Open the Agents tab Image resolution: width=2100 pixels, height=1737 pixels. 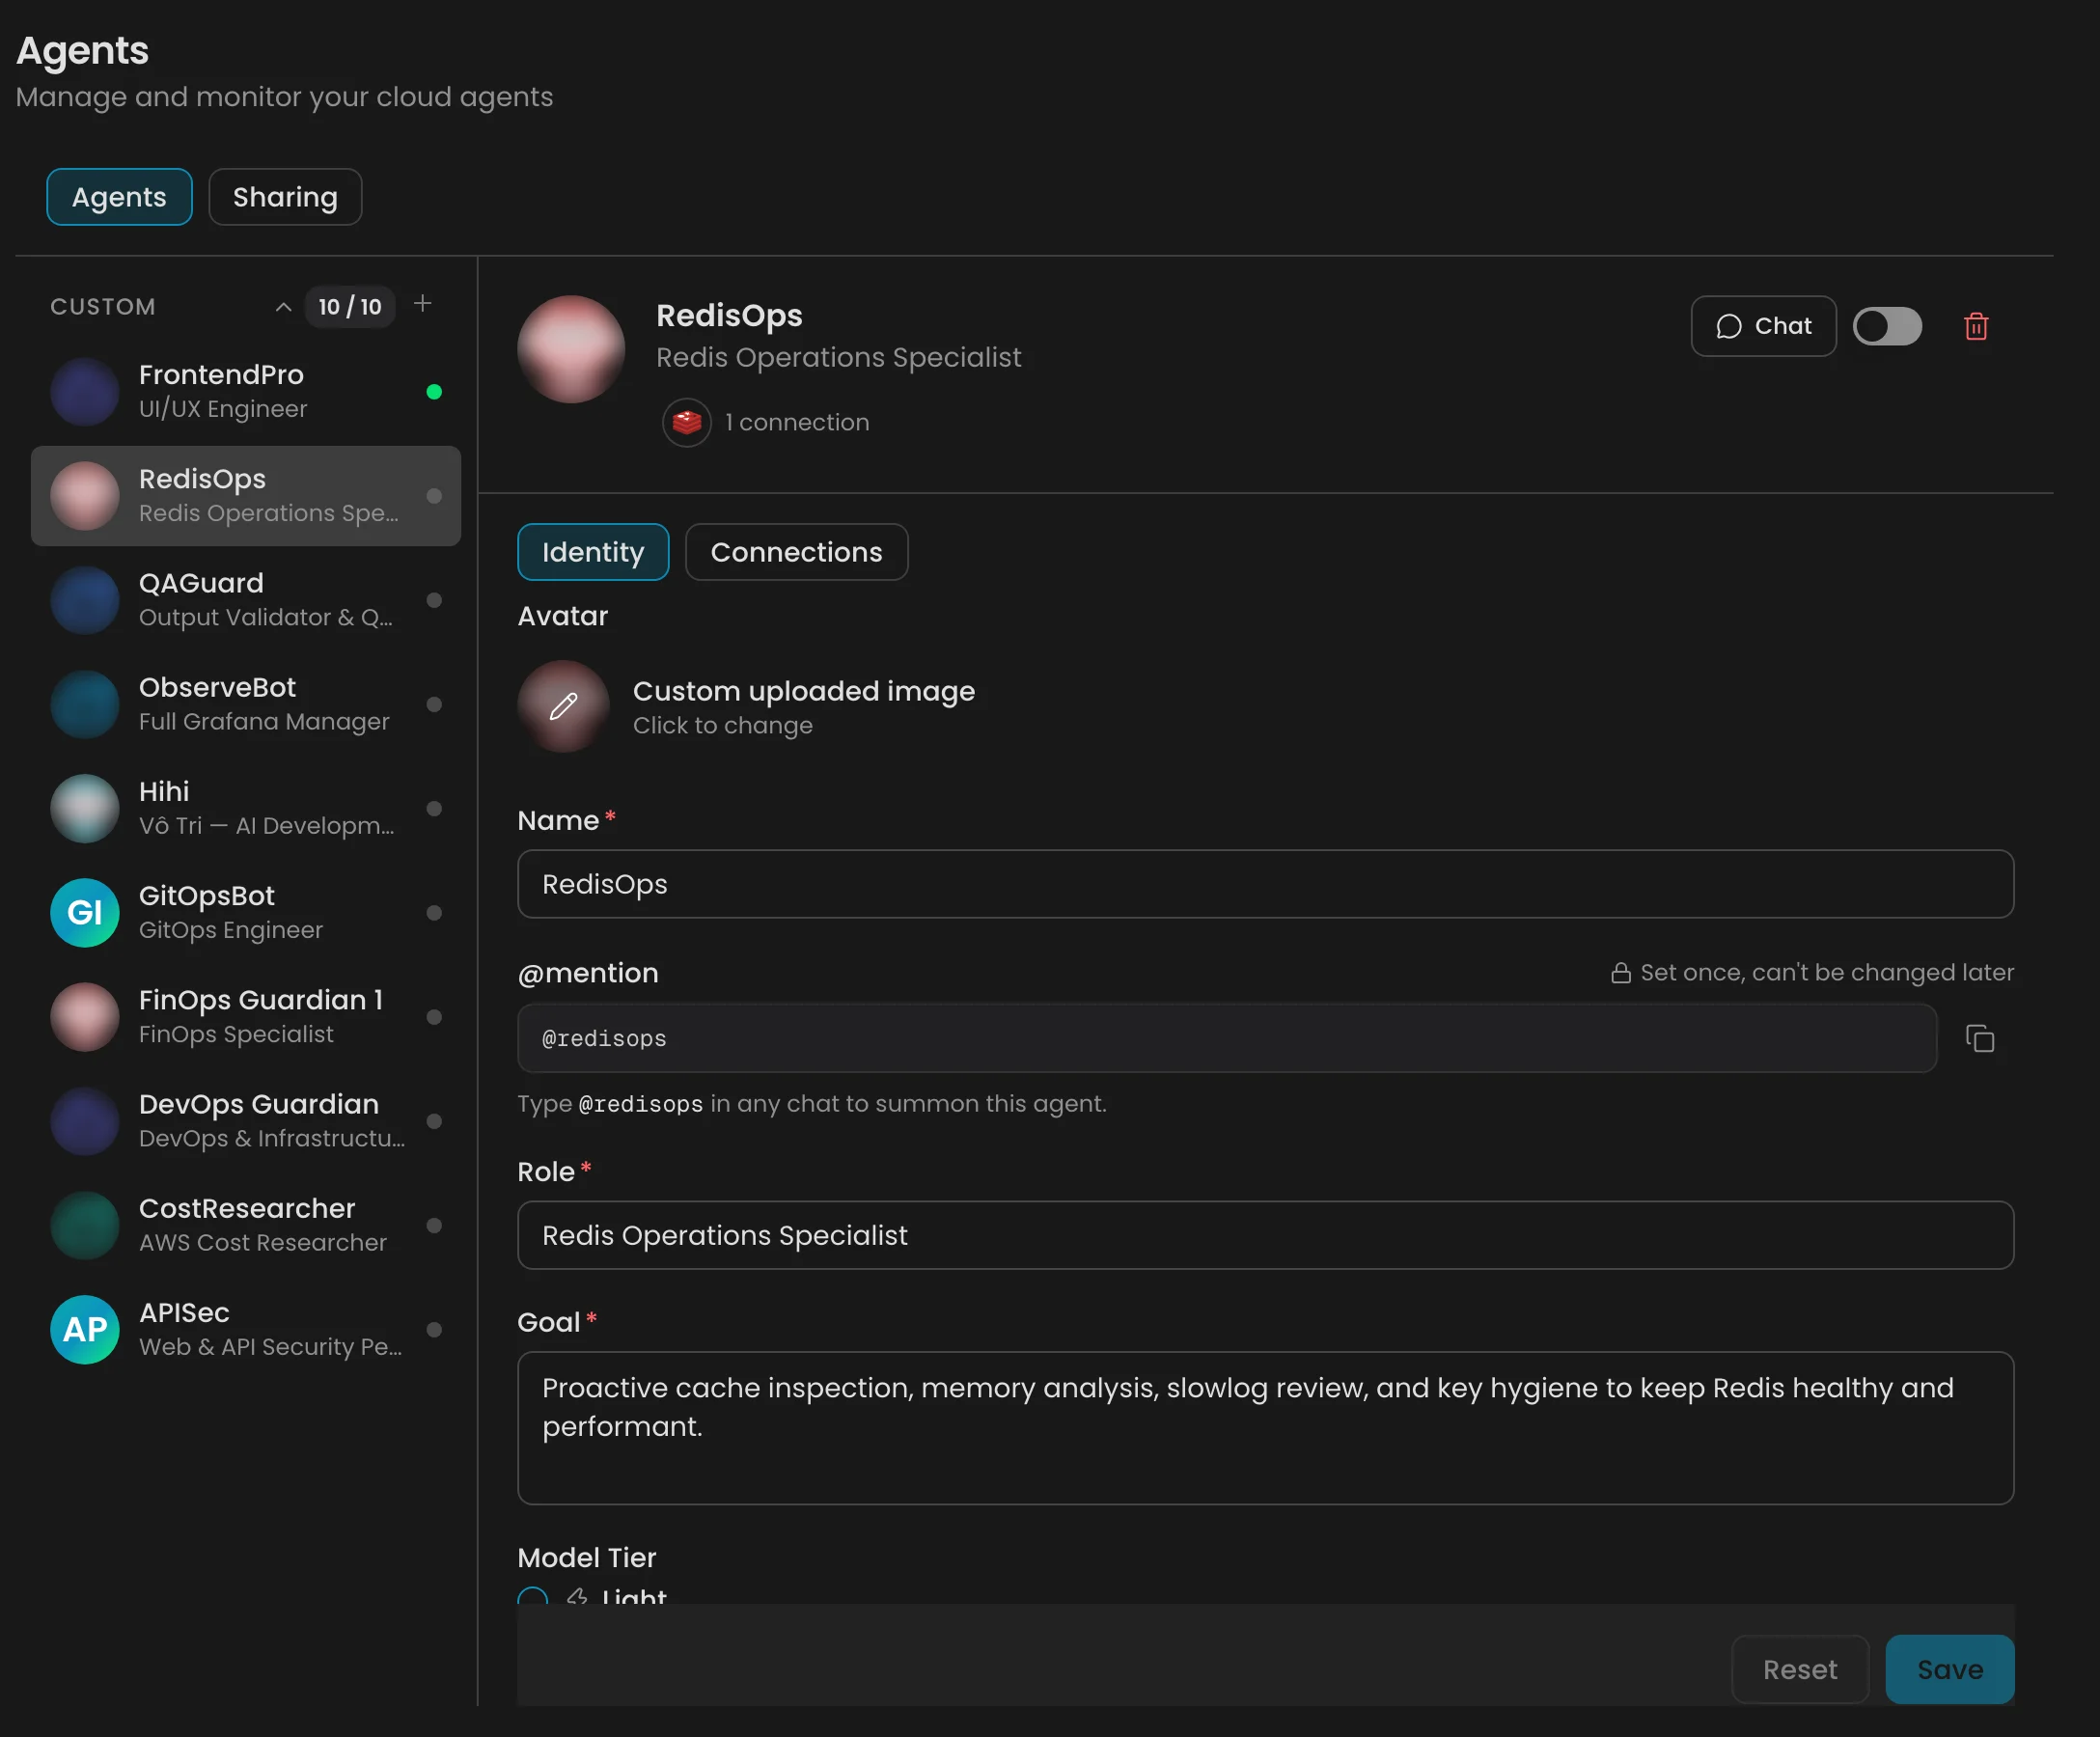[119, 197]
